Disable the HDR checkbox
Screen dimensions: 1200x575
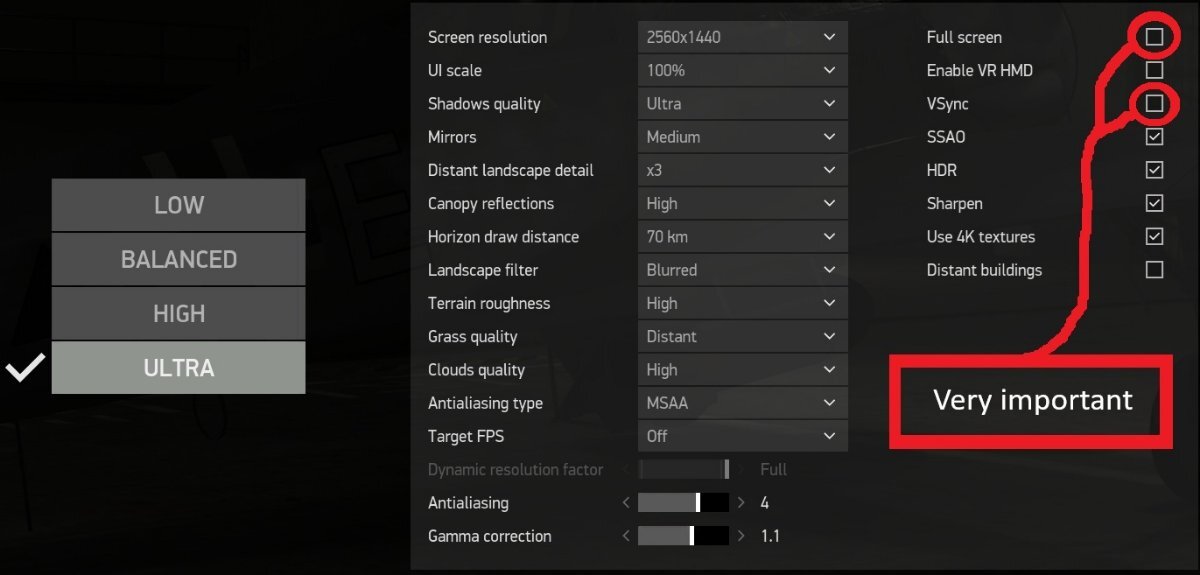click(x=1154, y=170)
